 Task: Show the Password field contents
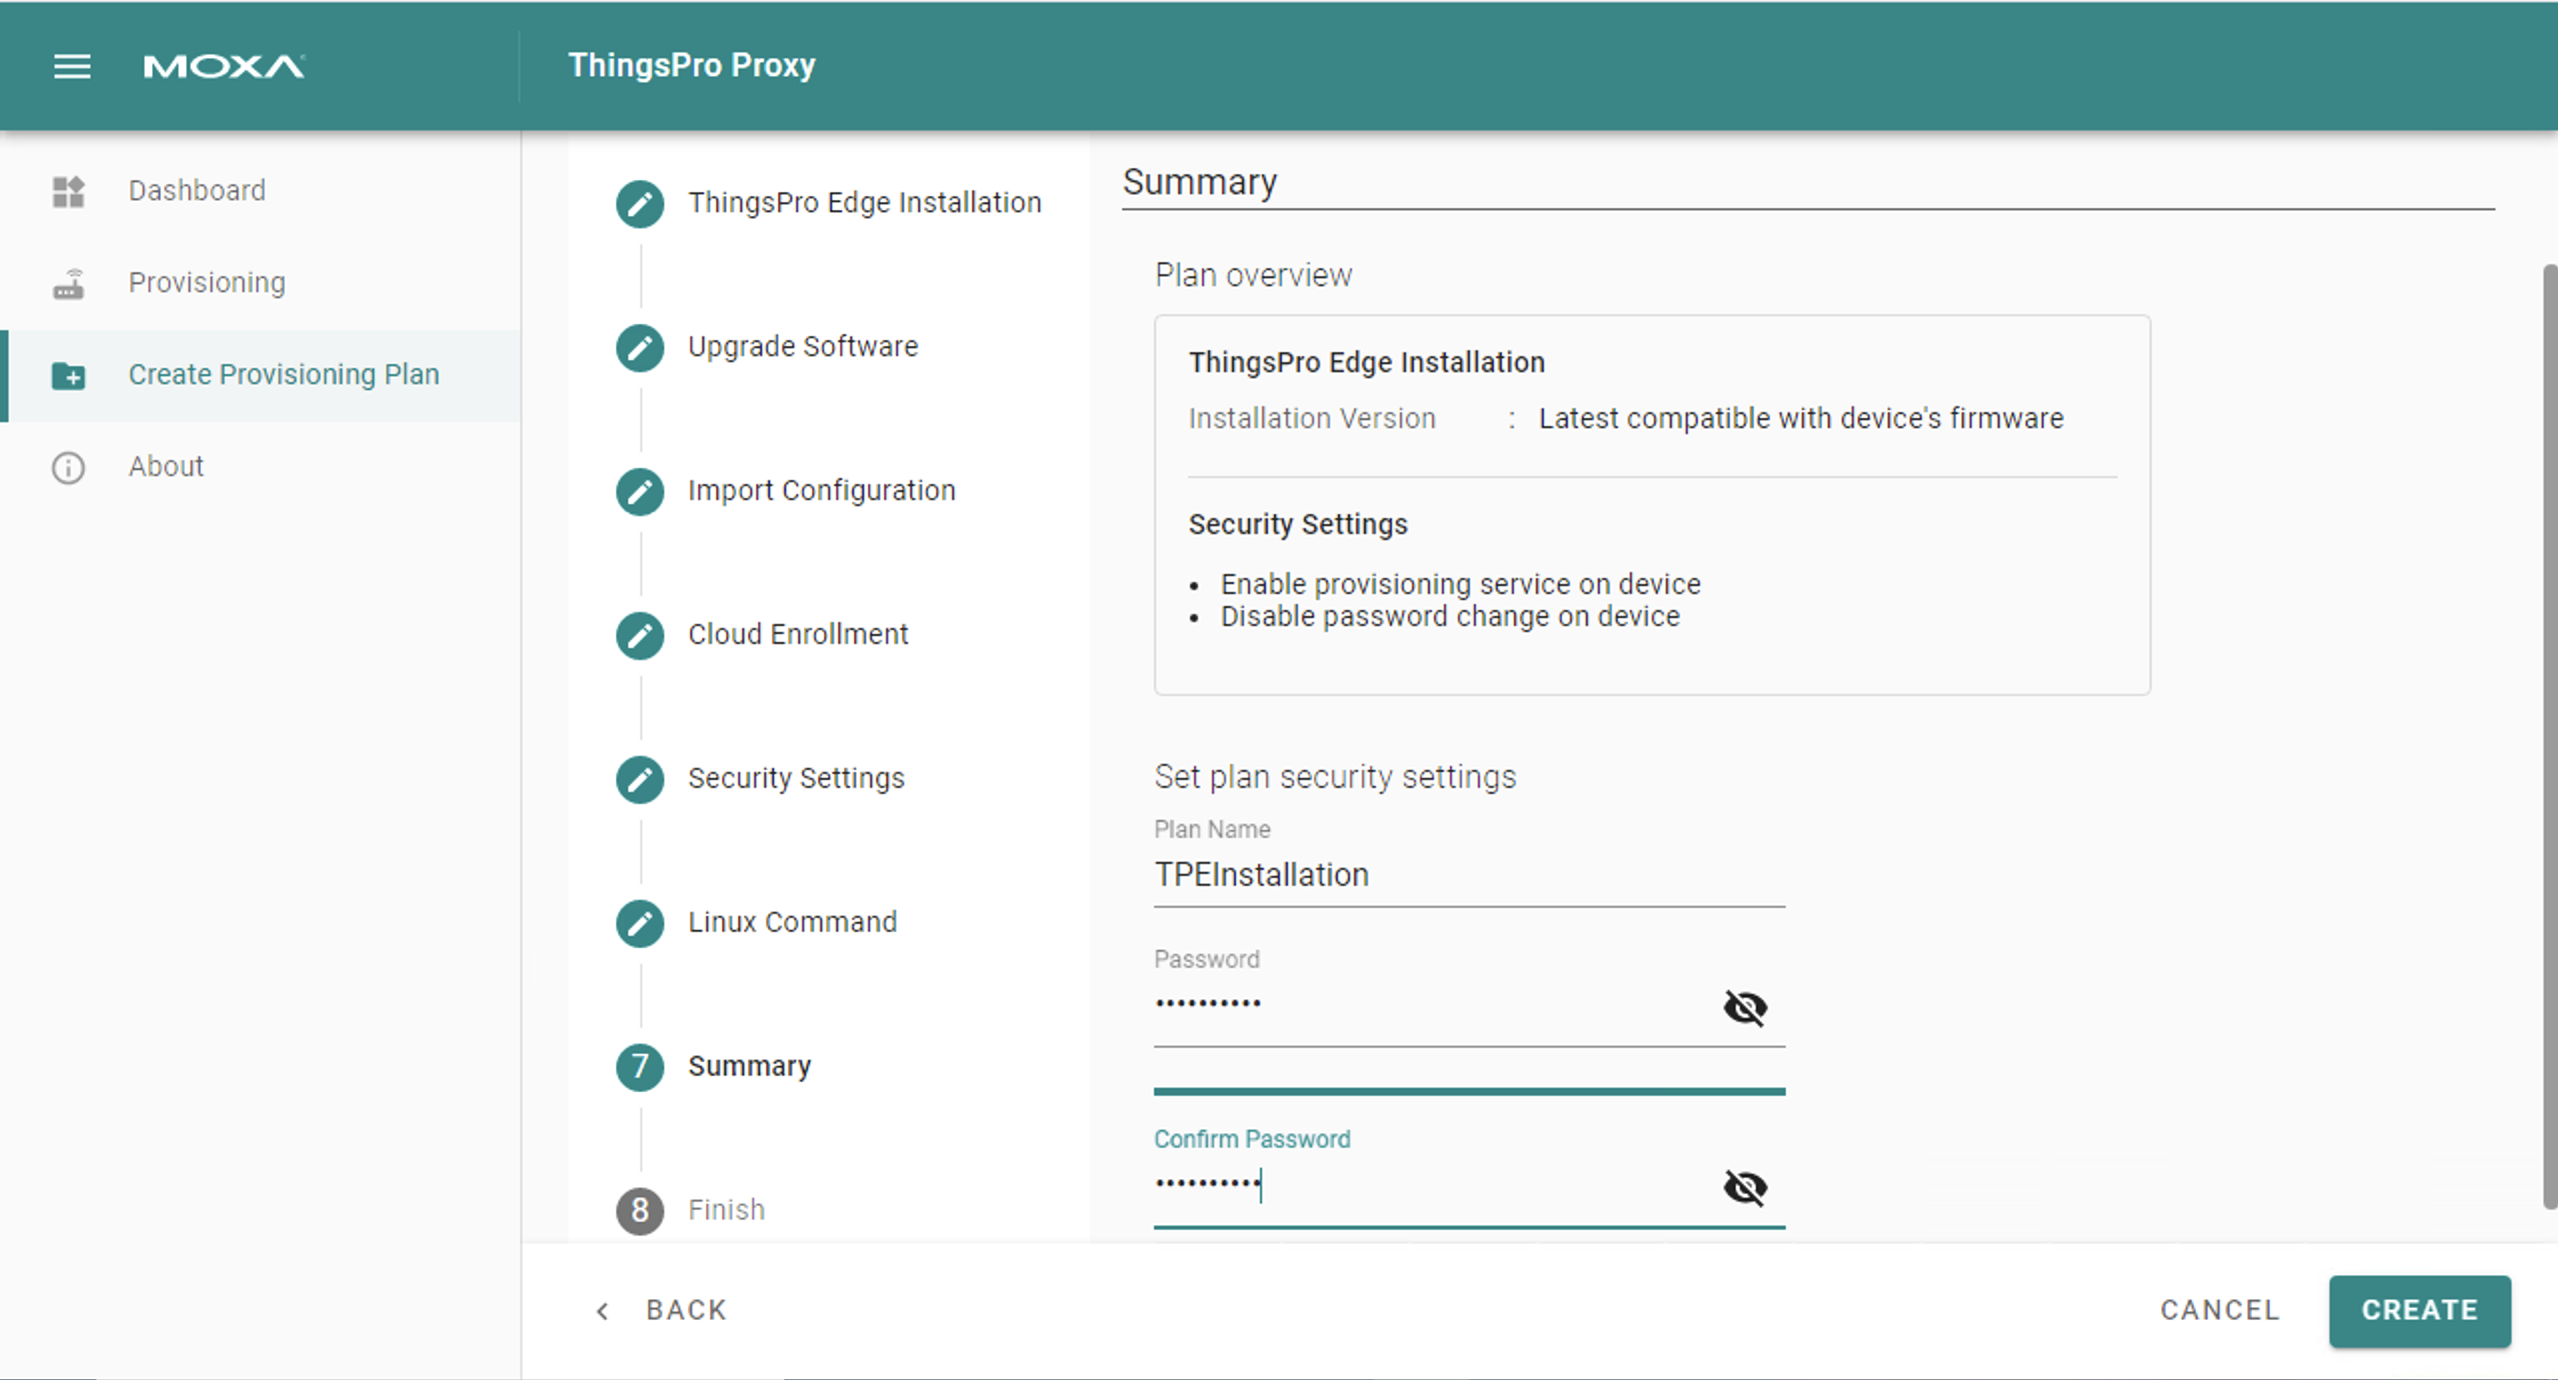click(x=1745, y=1007)
